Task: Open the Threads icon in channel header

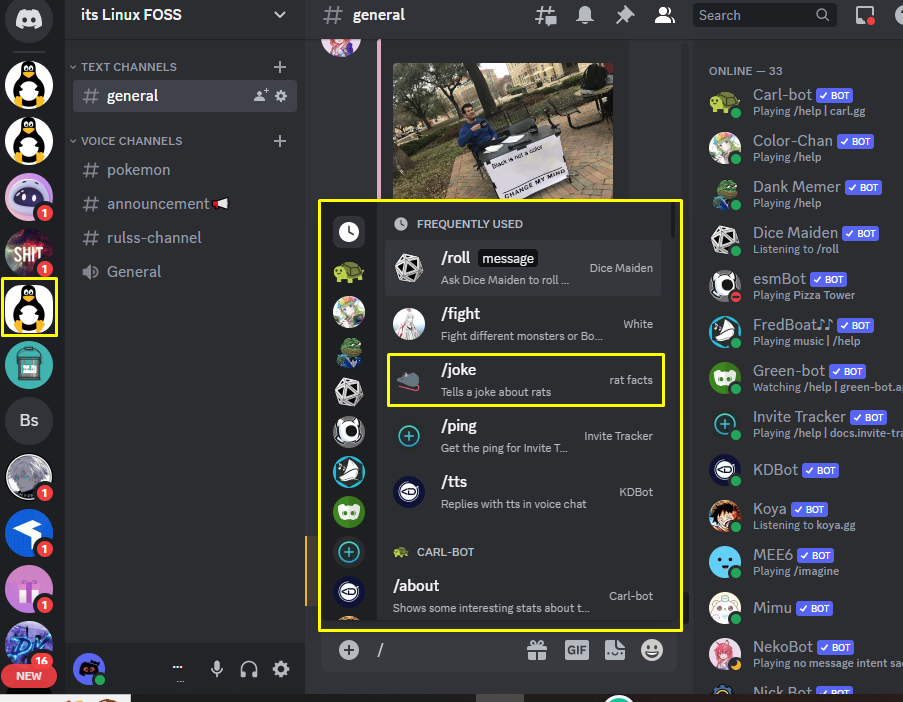Action: point(545,16)
